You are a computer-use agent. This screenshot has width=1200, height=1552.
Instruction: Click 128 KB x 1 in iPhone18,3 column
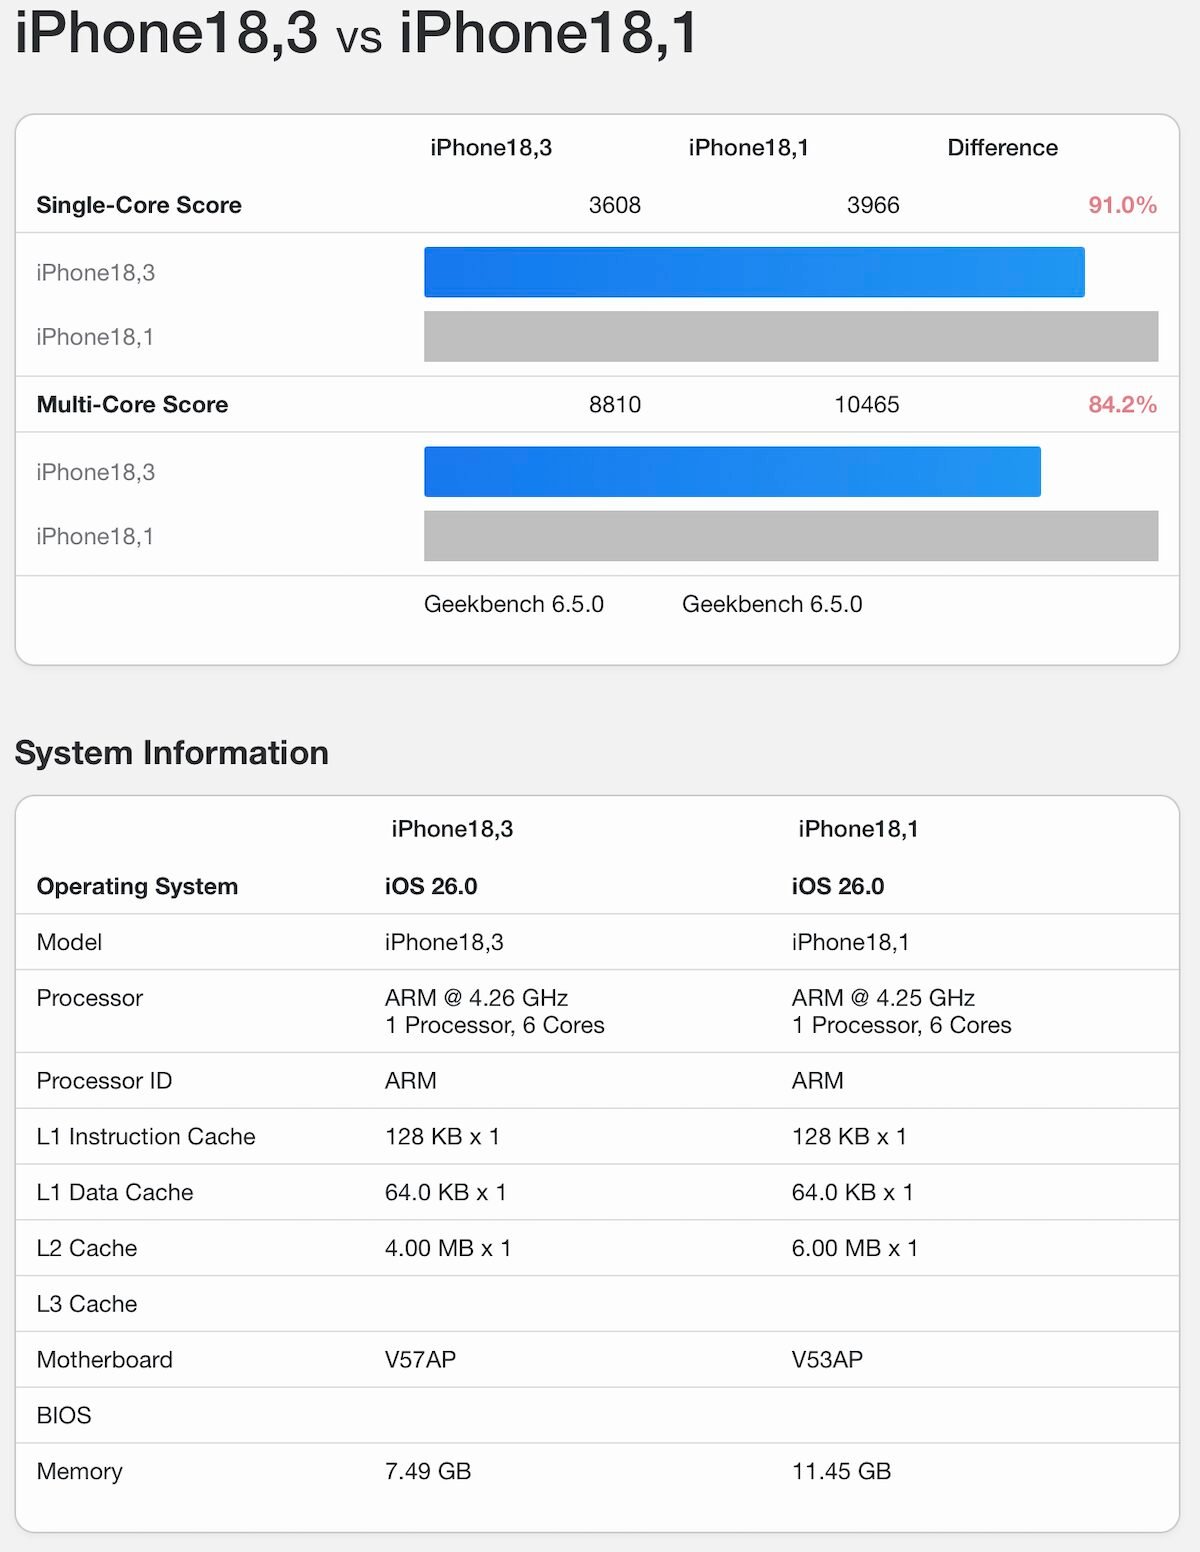[442, 1137]
